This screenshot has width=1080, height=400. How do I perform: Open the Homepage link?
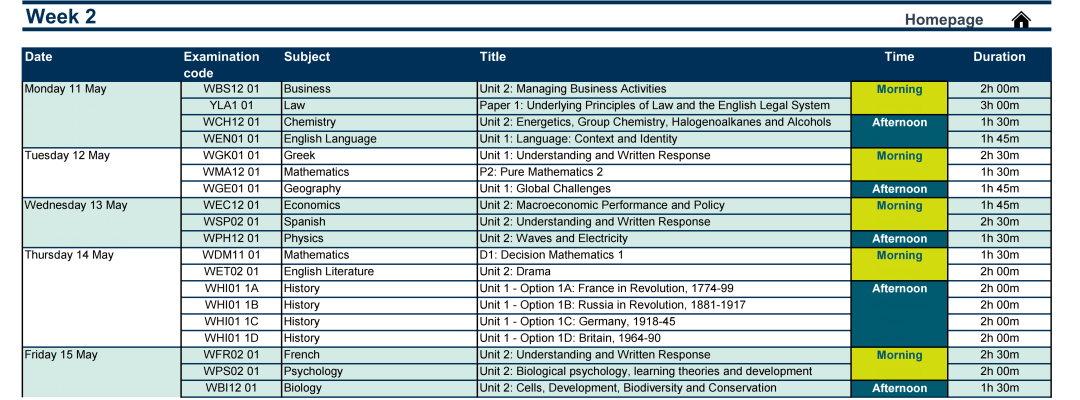click(x=943, y=20)
